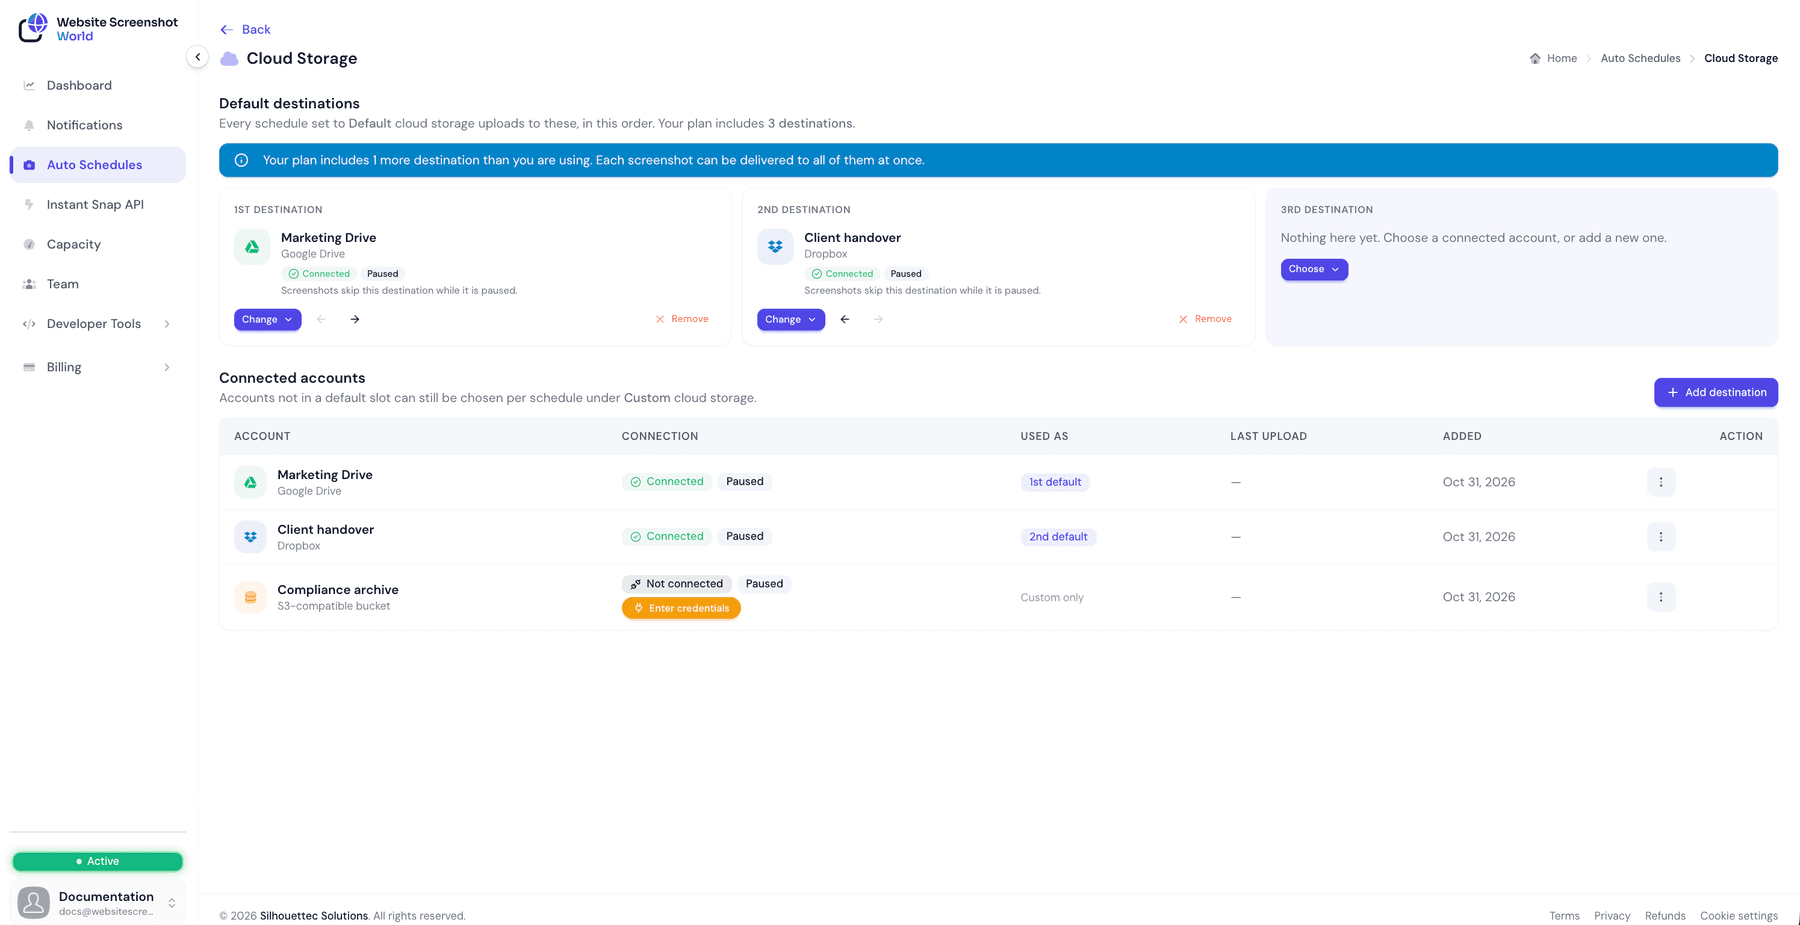Click the Connected badge in the Client handover row
The width and height of the screenshot is (1800, 925).
tap(667, 537)
